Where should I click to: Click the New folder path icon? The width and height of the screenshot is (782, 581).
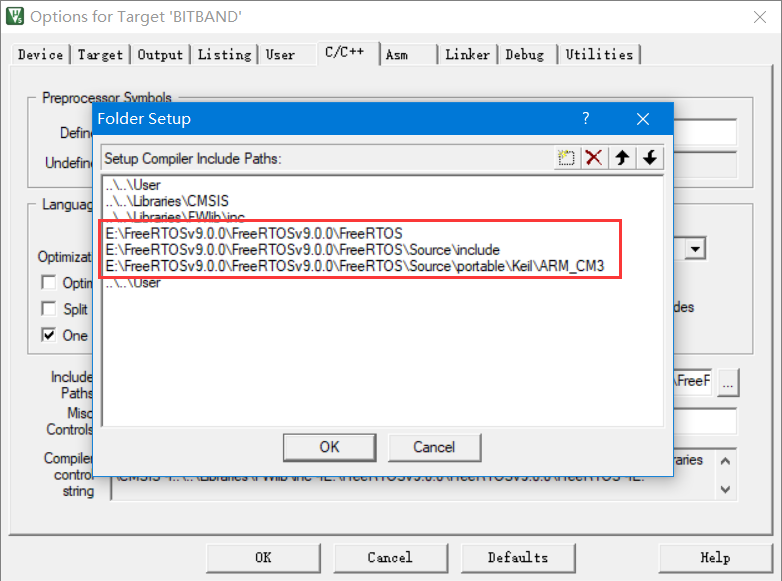(567, 158)
